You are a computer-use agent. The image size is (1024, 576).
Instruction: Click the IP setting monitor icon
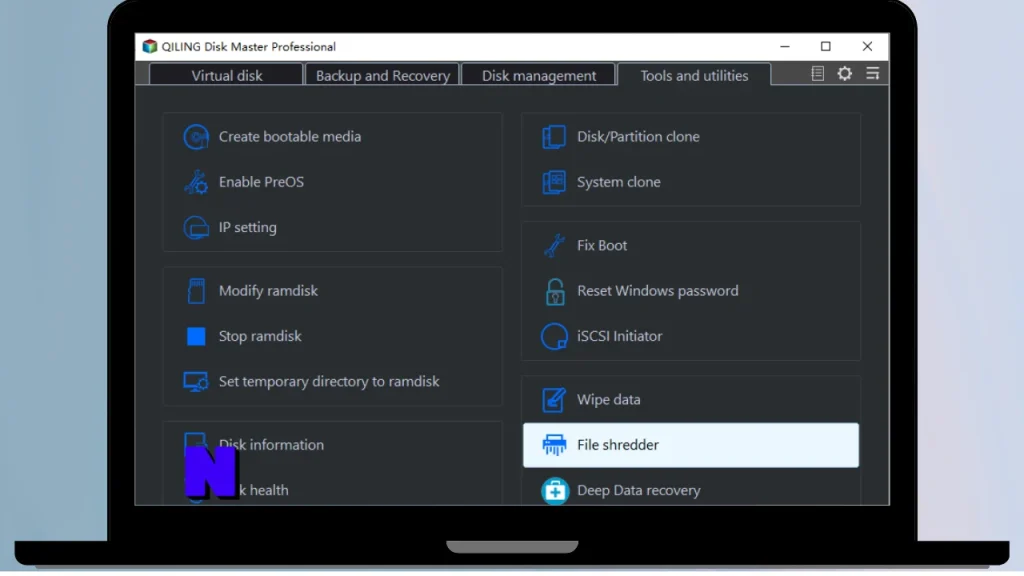click(196, 228)
